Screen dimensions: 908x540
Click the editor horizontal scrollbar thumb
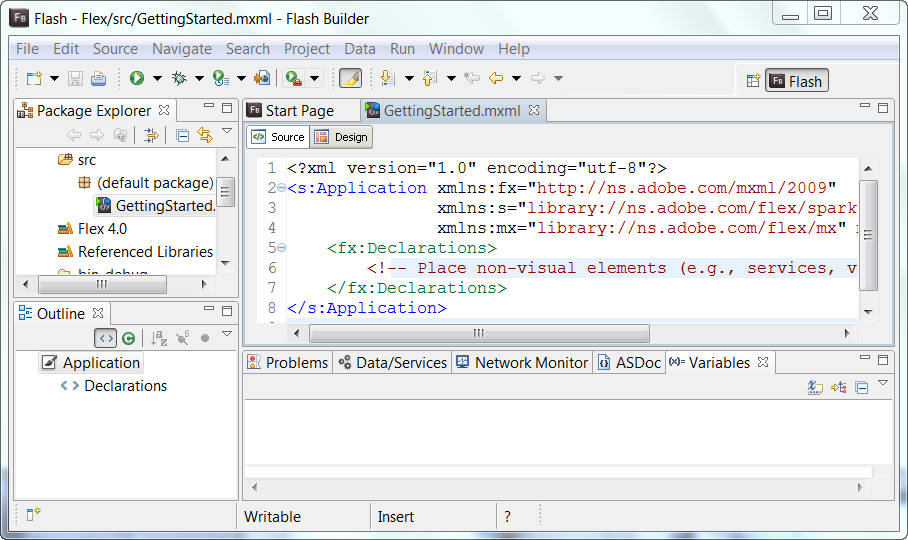pos(479,333)
